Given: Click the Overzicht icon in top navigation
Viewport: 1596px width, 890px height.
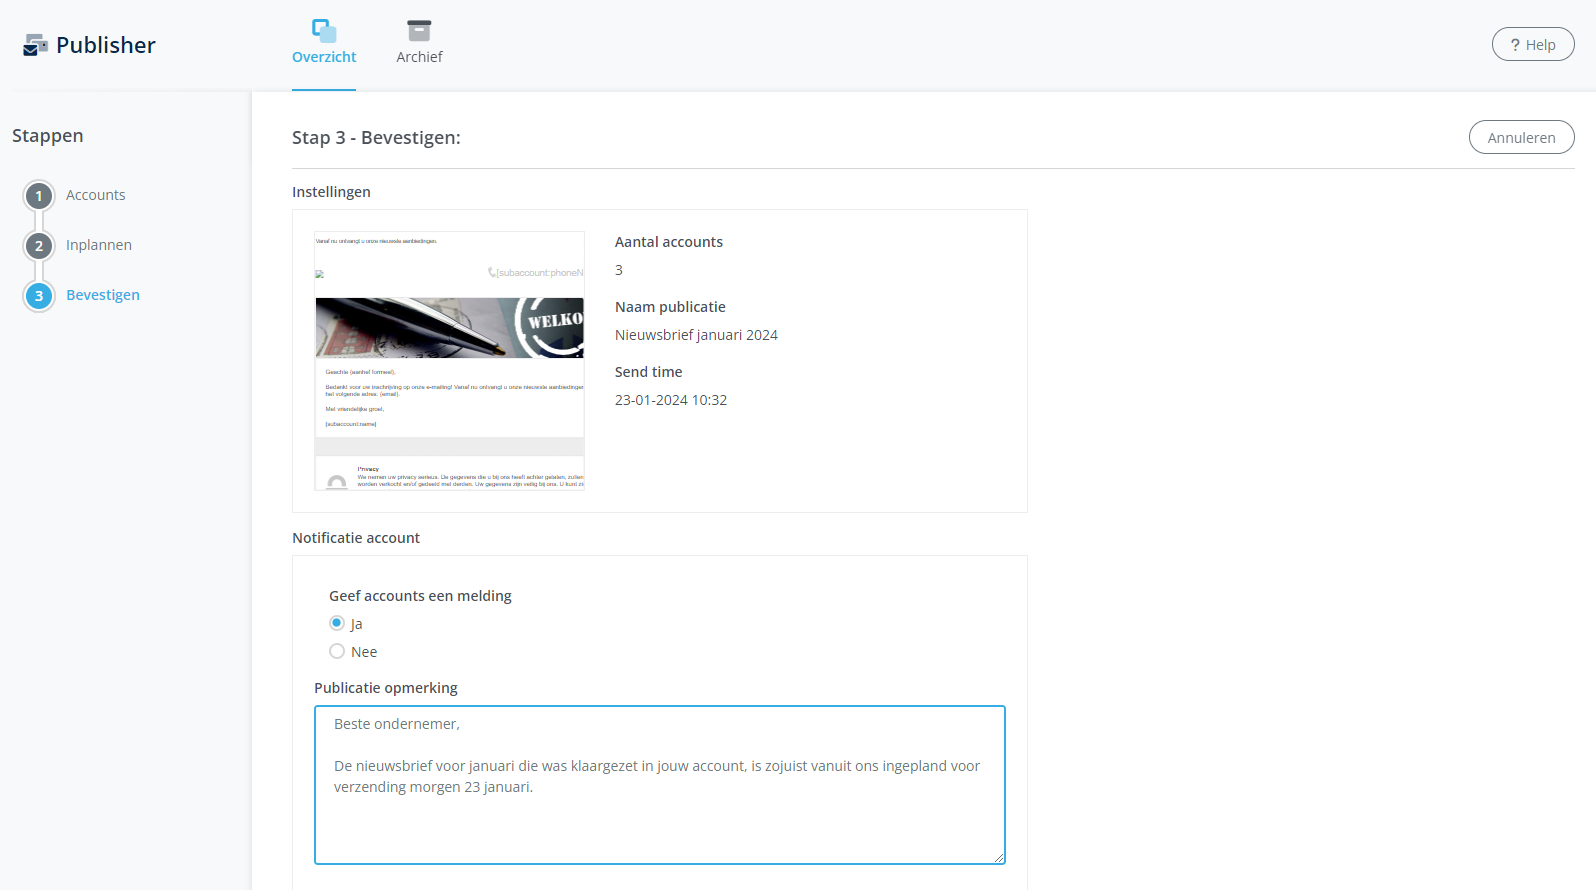Looking at the screenshot, I should 324,30.
